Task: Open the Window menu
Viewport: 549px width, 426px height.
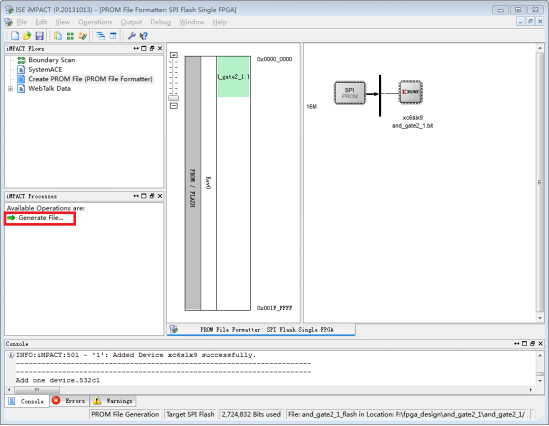Action: point(192,22)
